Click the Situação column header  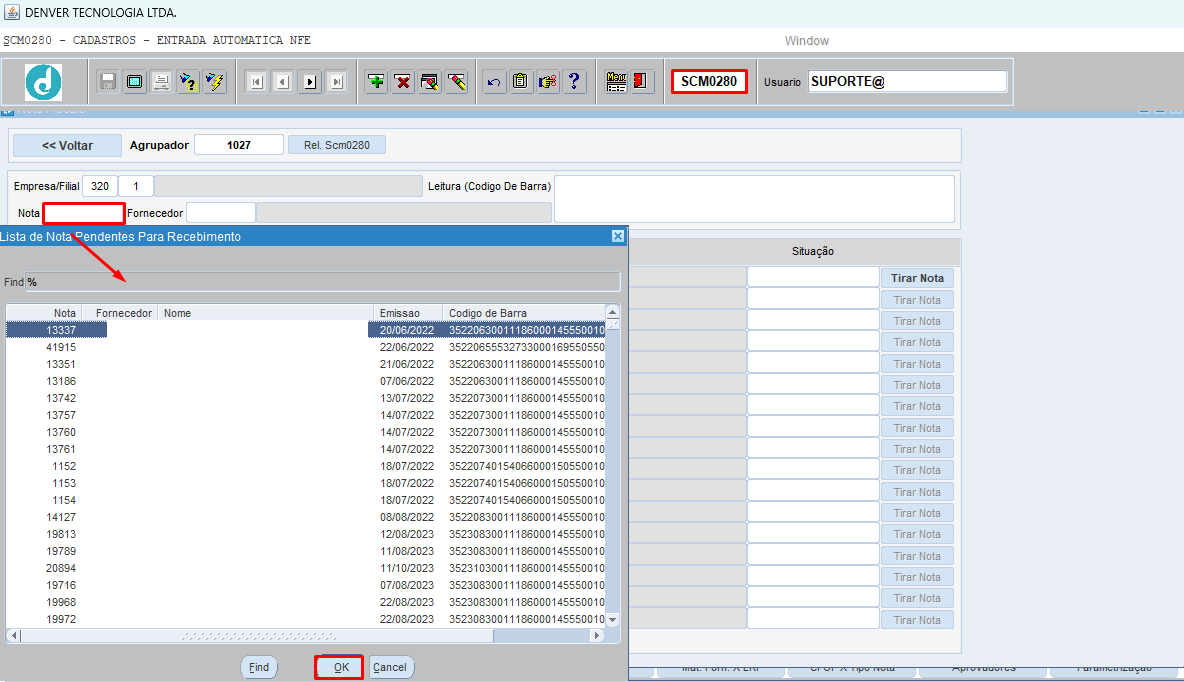(812, 252)
